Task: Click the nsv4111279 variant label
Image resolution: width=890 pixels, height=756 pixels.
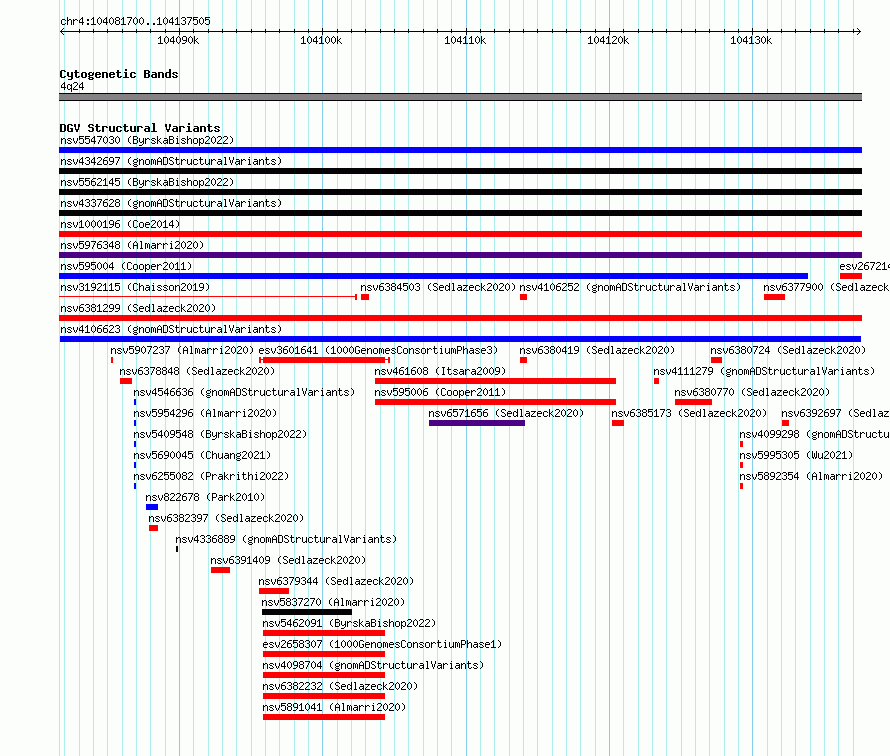Action: (764, 371)
